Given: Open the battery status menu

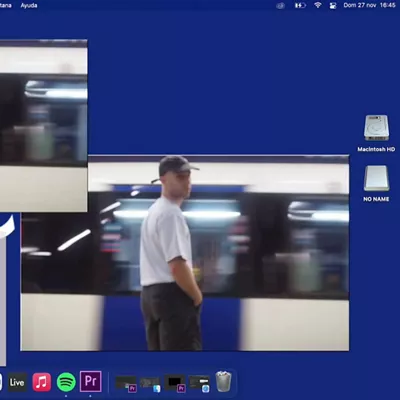Looking at the screenshot, I should coord(300,5).
